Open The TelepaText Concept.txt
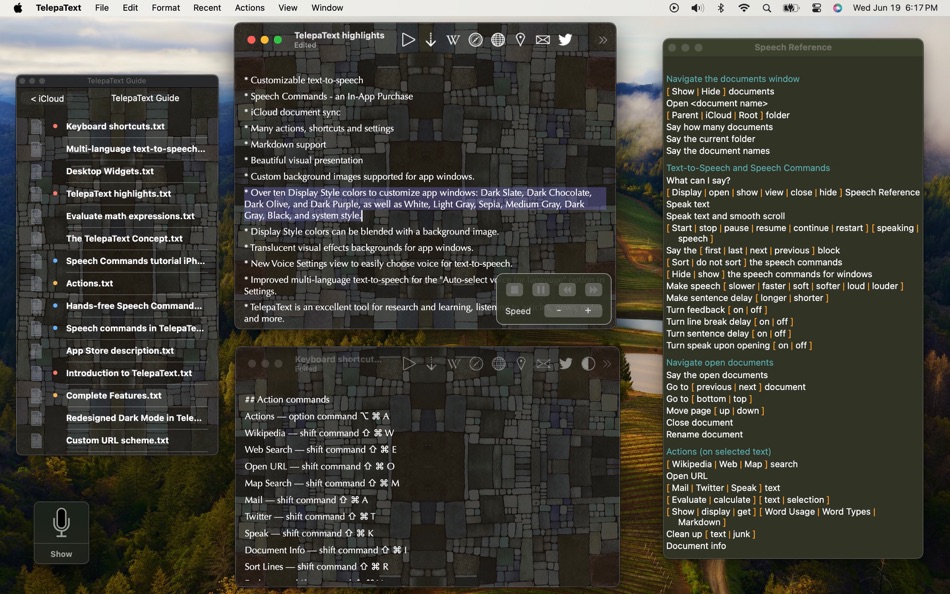Screen dimensions: 950x594 coord(124,238)
